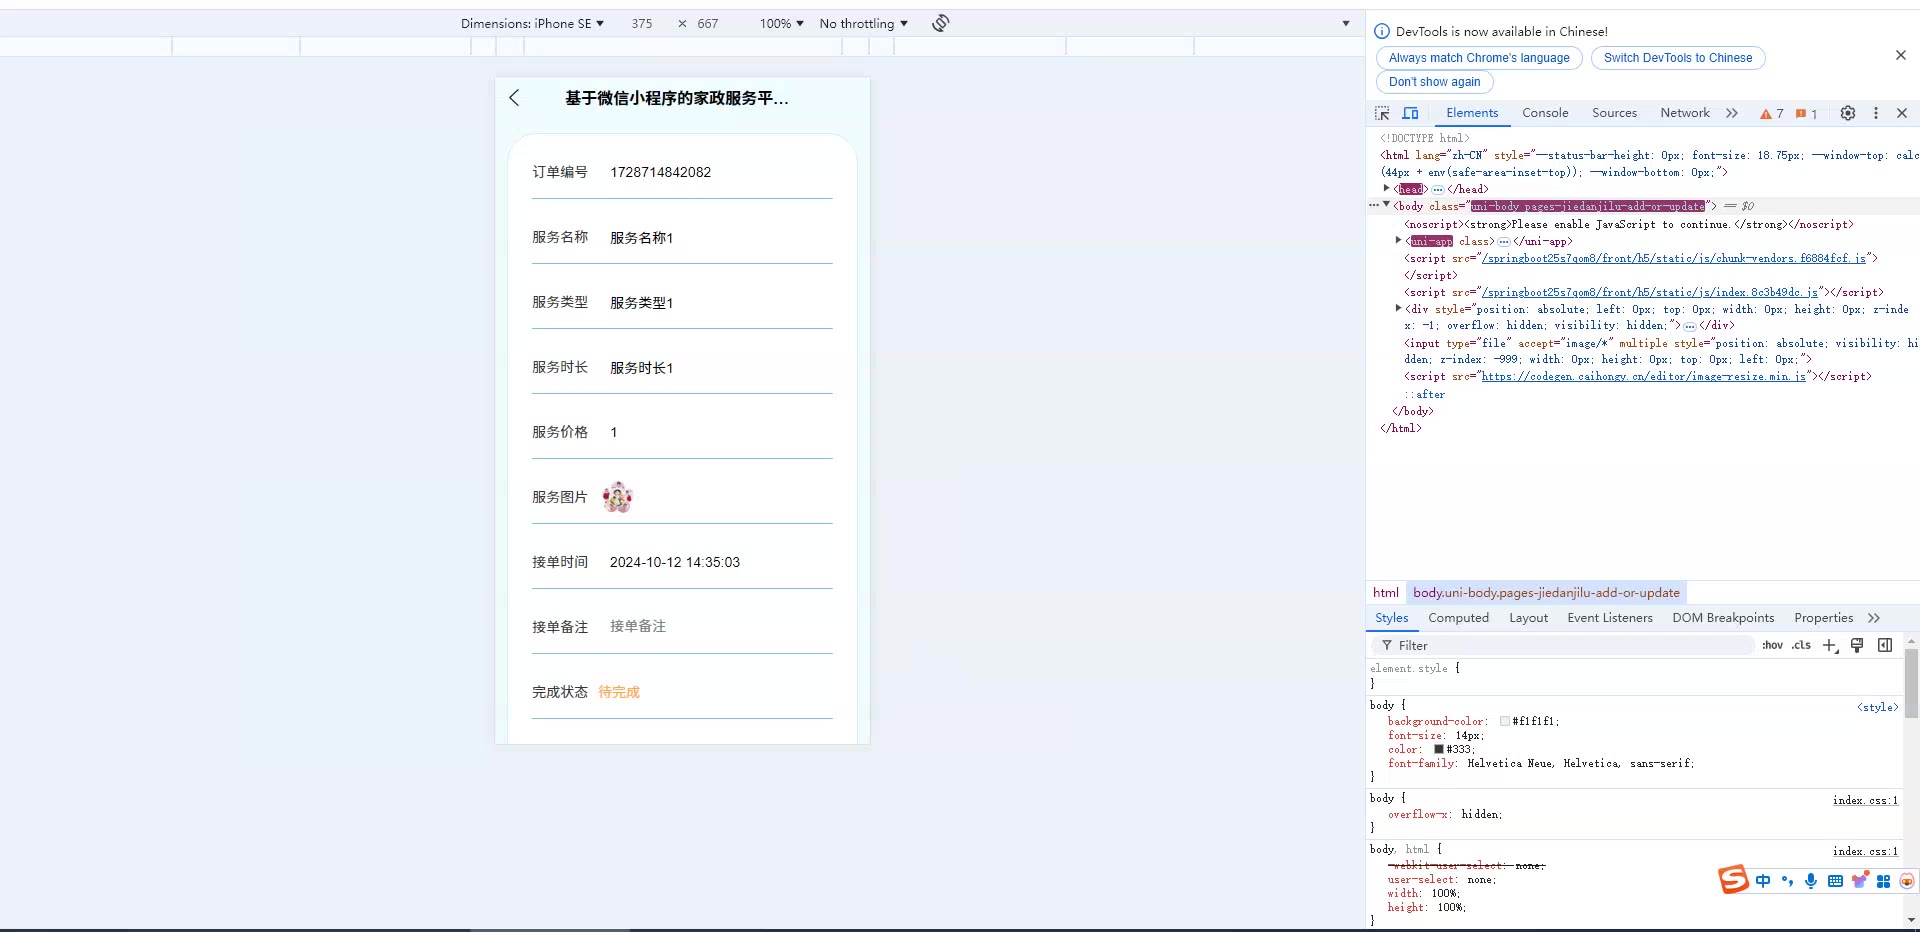Dismiss the DevTools language notification bar
1920x932 pixels.
coord(1901,55)
